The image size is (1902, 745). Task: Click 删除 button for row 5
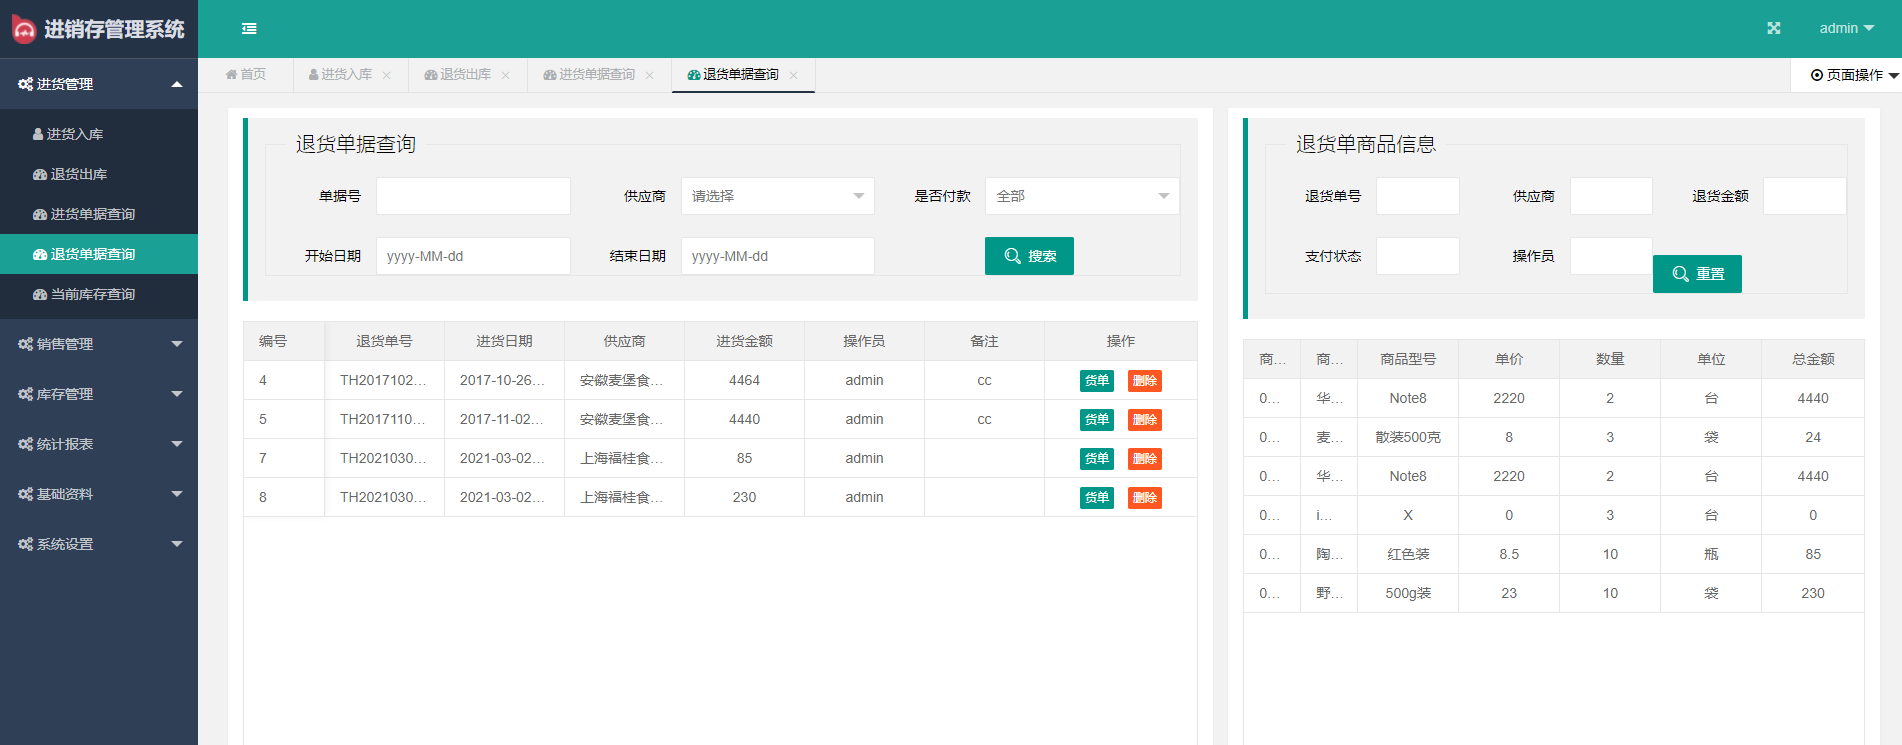pos(1145,420)
